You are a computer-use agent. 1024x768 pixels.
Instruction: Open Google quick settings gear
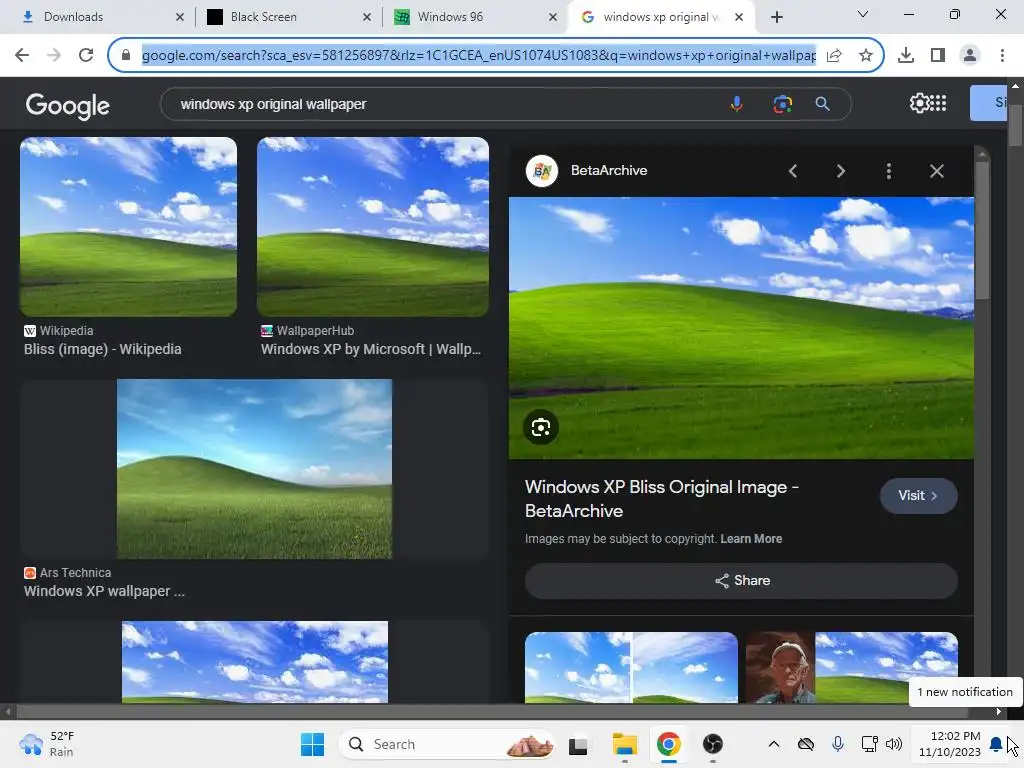point(919,103)
